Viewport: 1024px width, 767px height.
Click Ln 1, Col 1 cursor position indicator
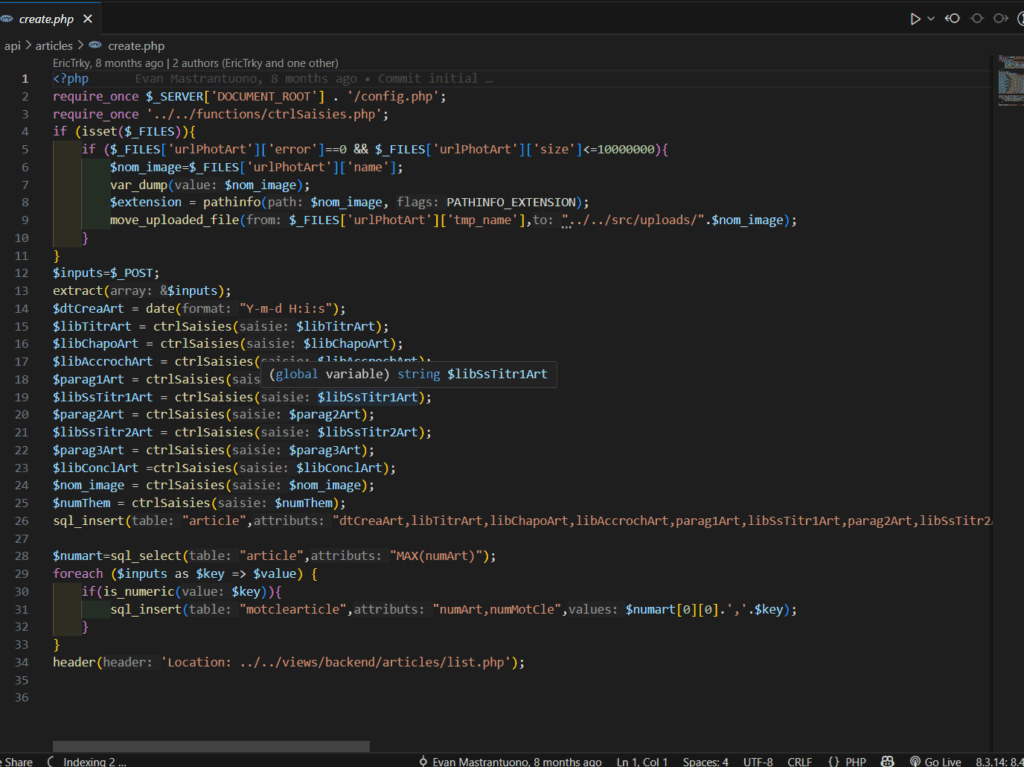point(641,761)
